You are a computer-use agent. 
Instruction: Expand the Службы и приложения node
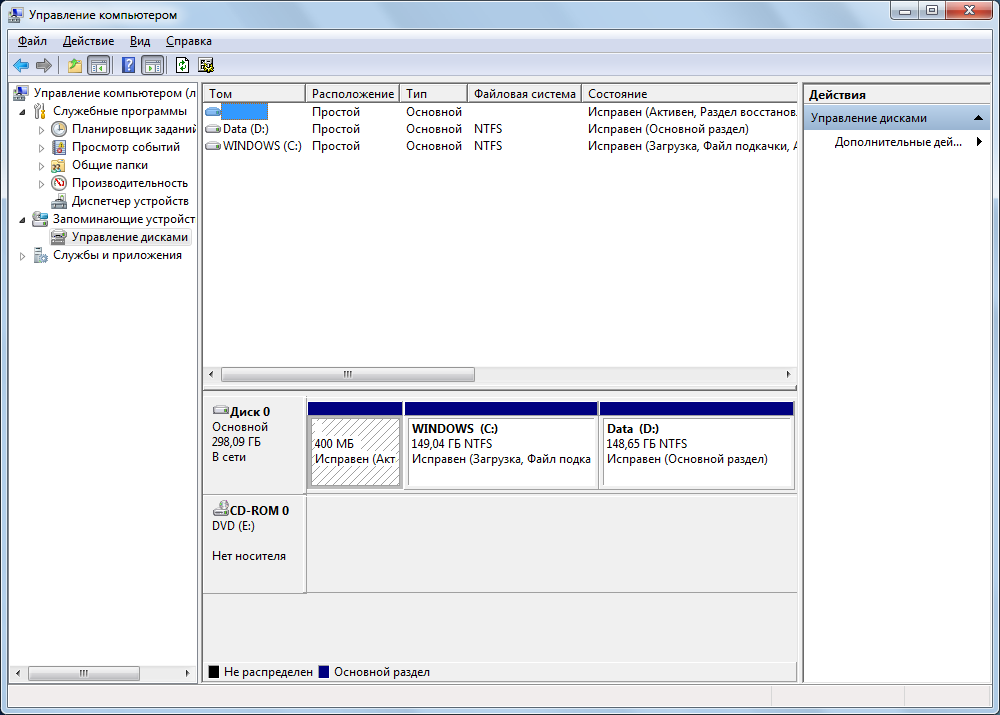(x=23, y=255)
